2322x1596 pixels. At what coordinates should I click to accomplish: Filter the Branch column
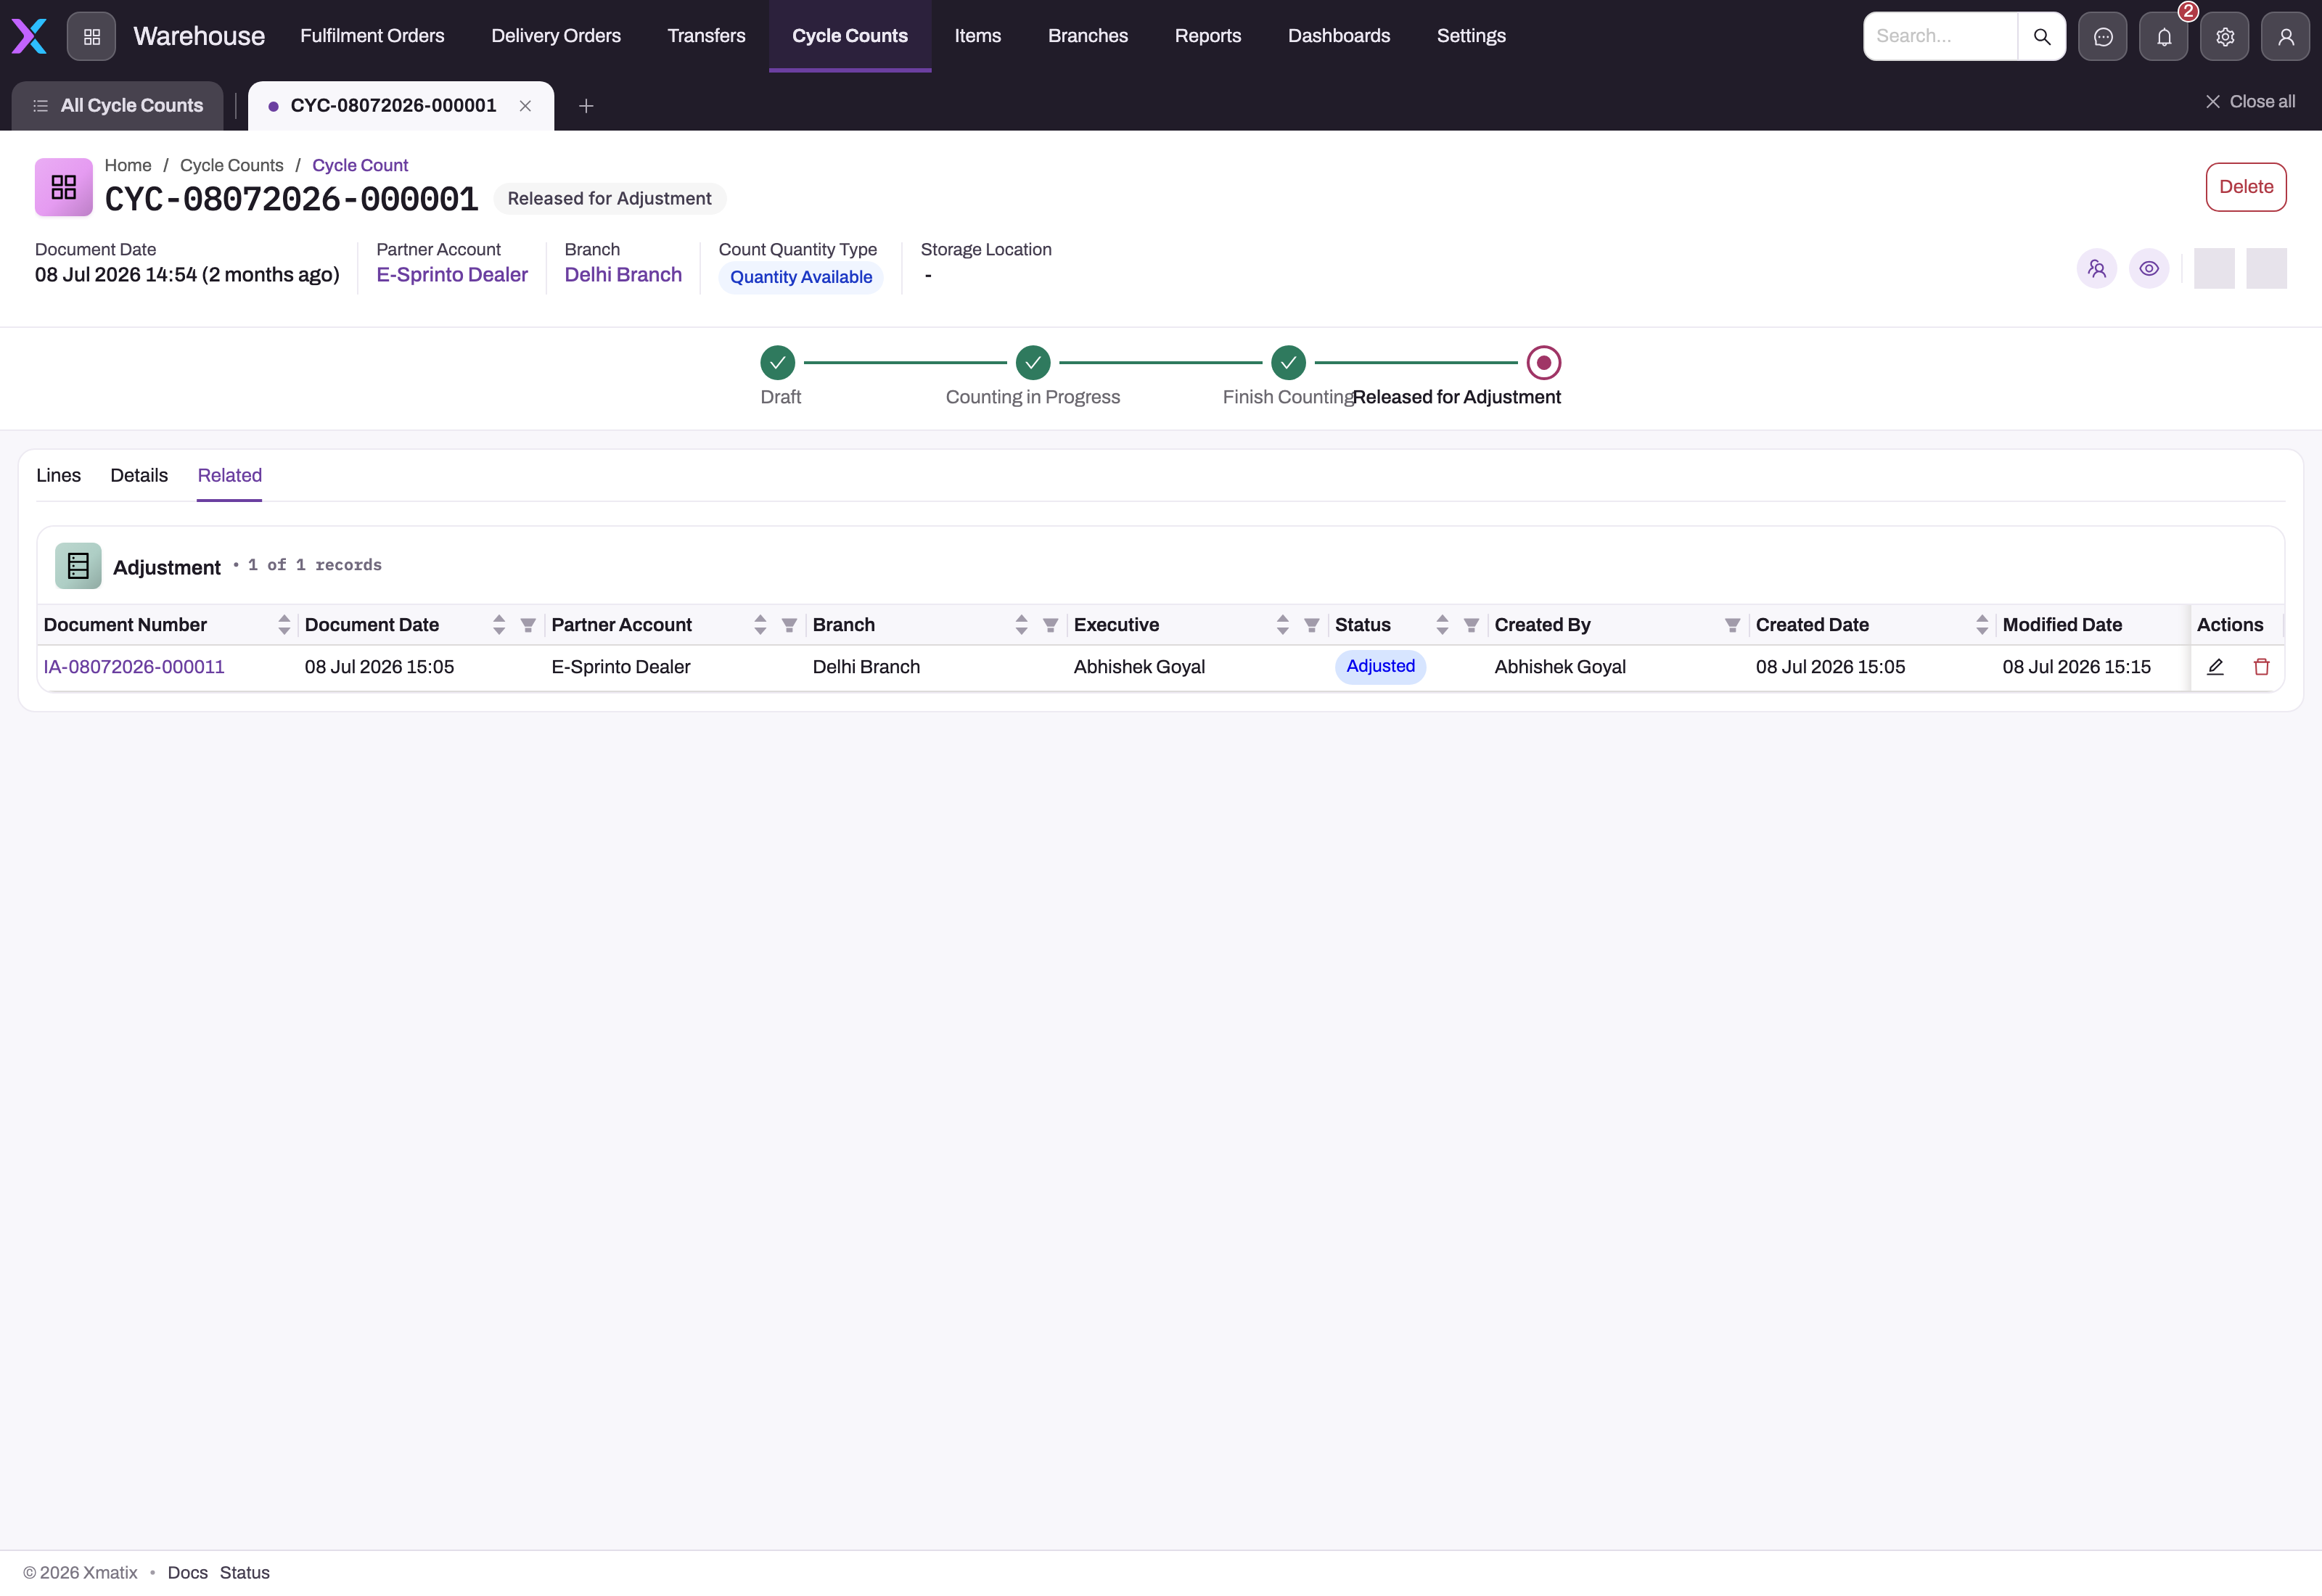point(1050,625)
